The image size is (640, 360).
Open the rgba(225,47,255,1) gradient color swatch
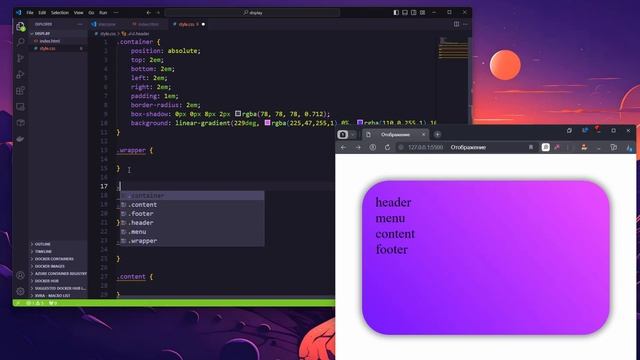[x=267, y=122]
